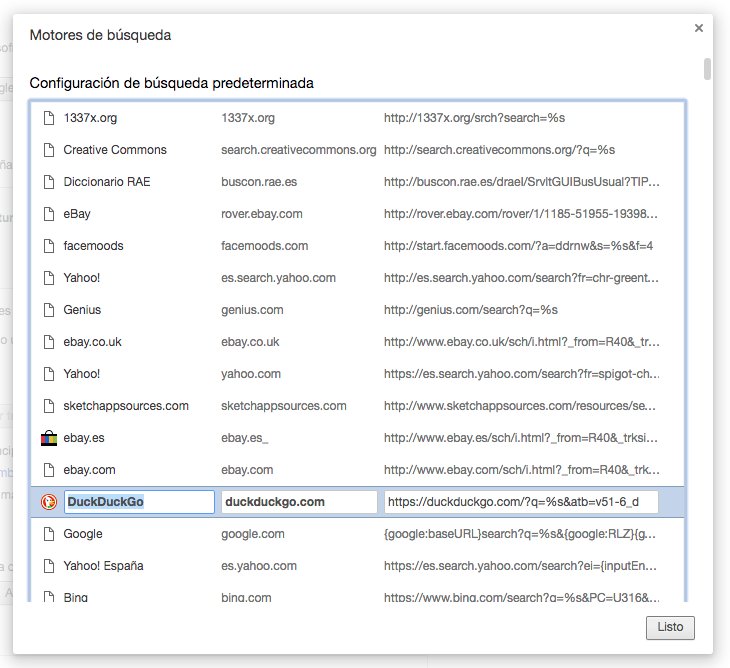The height and width of the screenshot is (668, 730).
Task: Click the page icon beside Google
Action: 49,534
